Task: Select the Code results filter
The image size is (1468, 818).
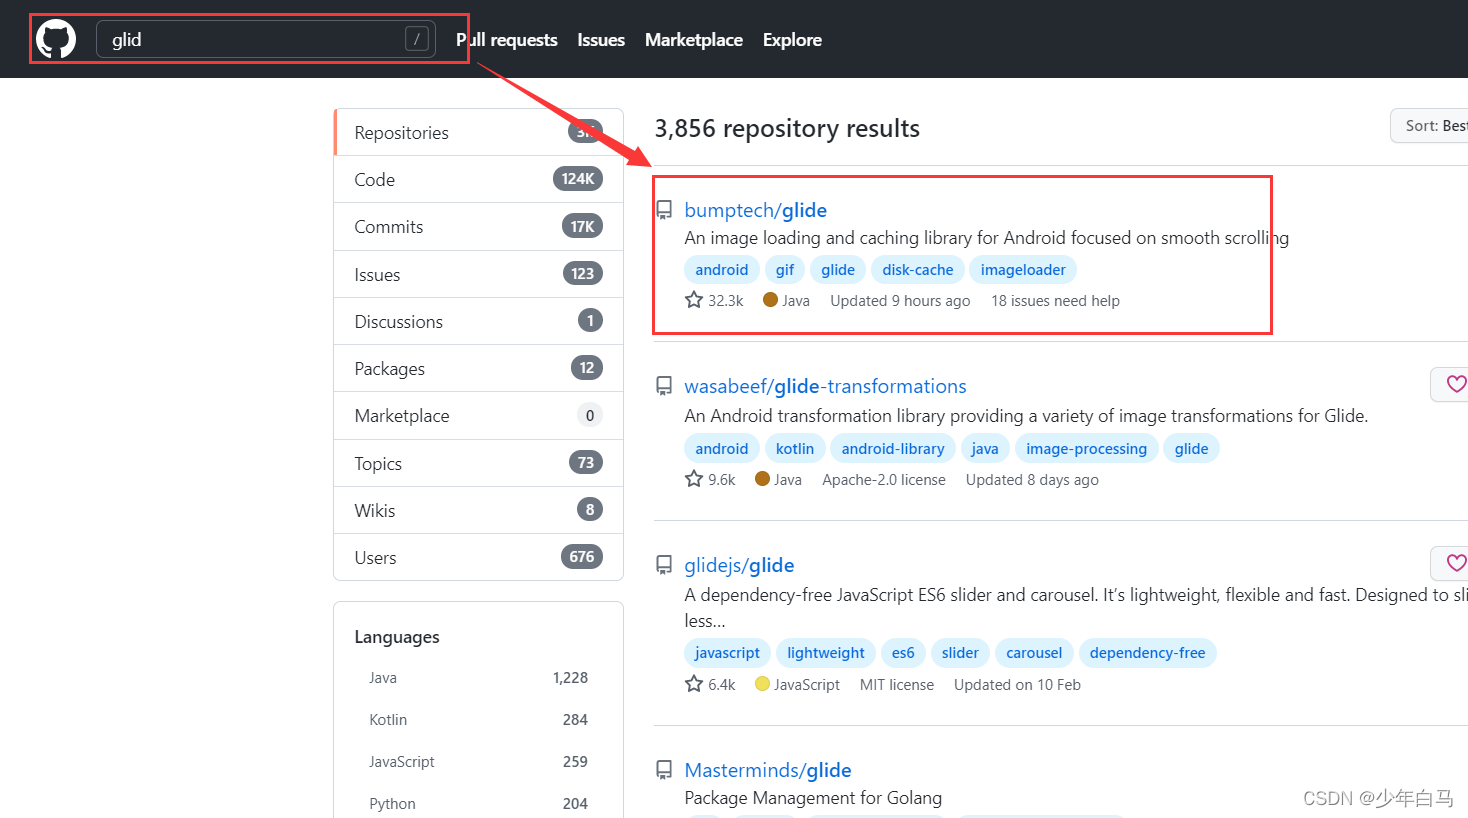Action: 479,180
